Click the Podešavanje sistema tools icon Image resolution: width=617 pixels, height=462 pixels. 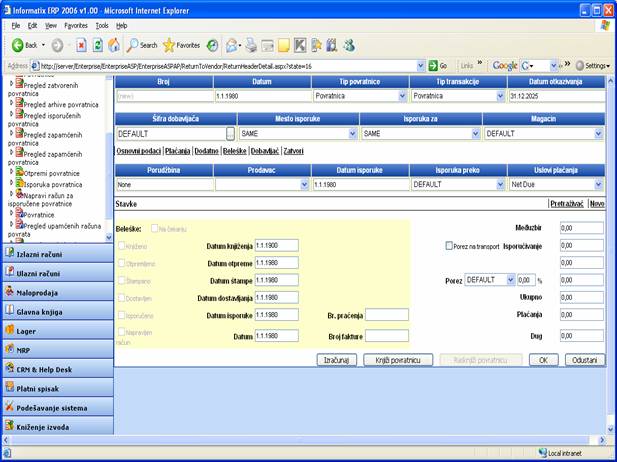pos(9,407)
